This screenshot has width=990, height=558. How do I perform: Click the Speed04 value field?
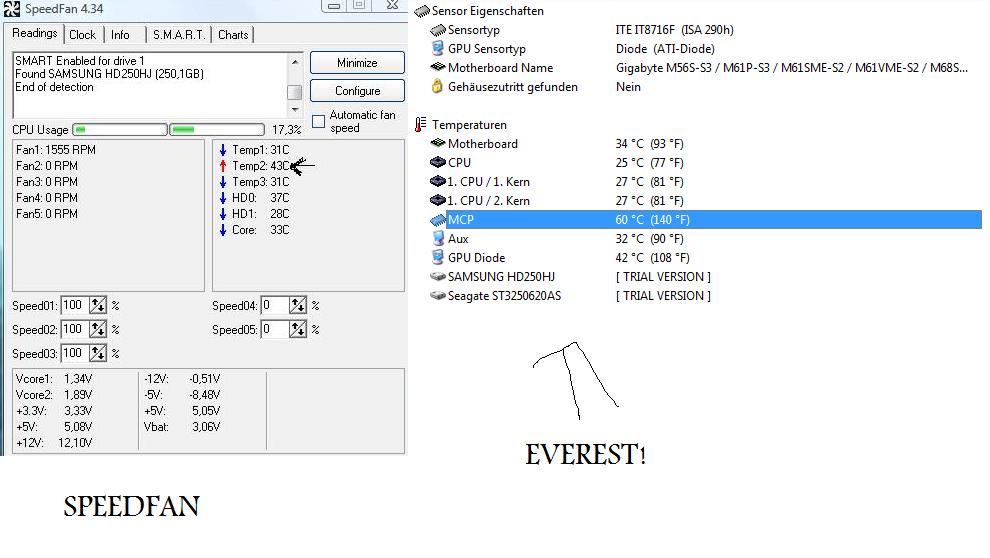coord(274,306)
